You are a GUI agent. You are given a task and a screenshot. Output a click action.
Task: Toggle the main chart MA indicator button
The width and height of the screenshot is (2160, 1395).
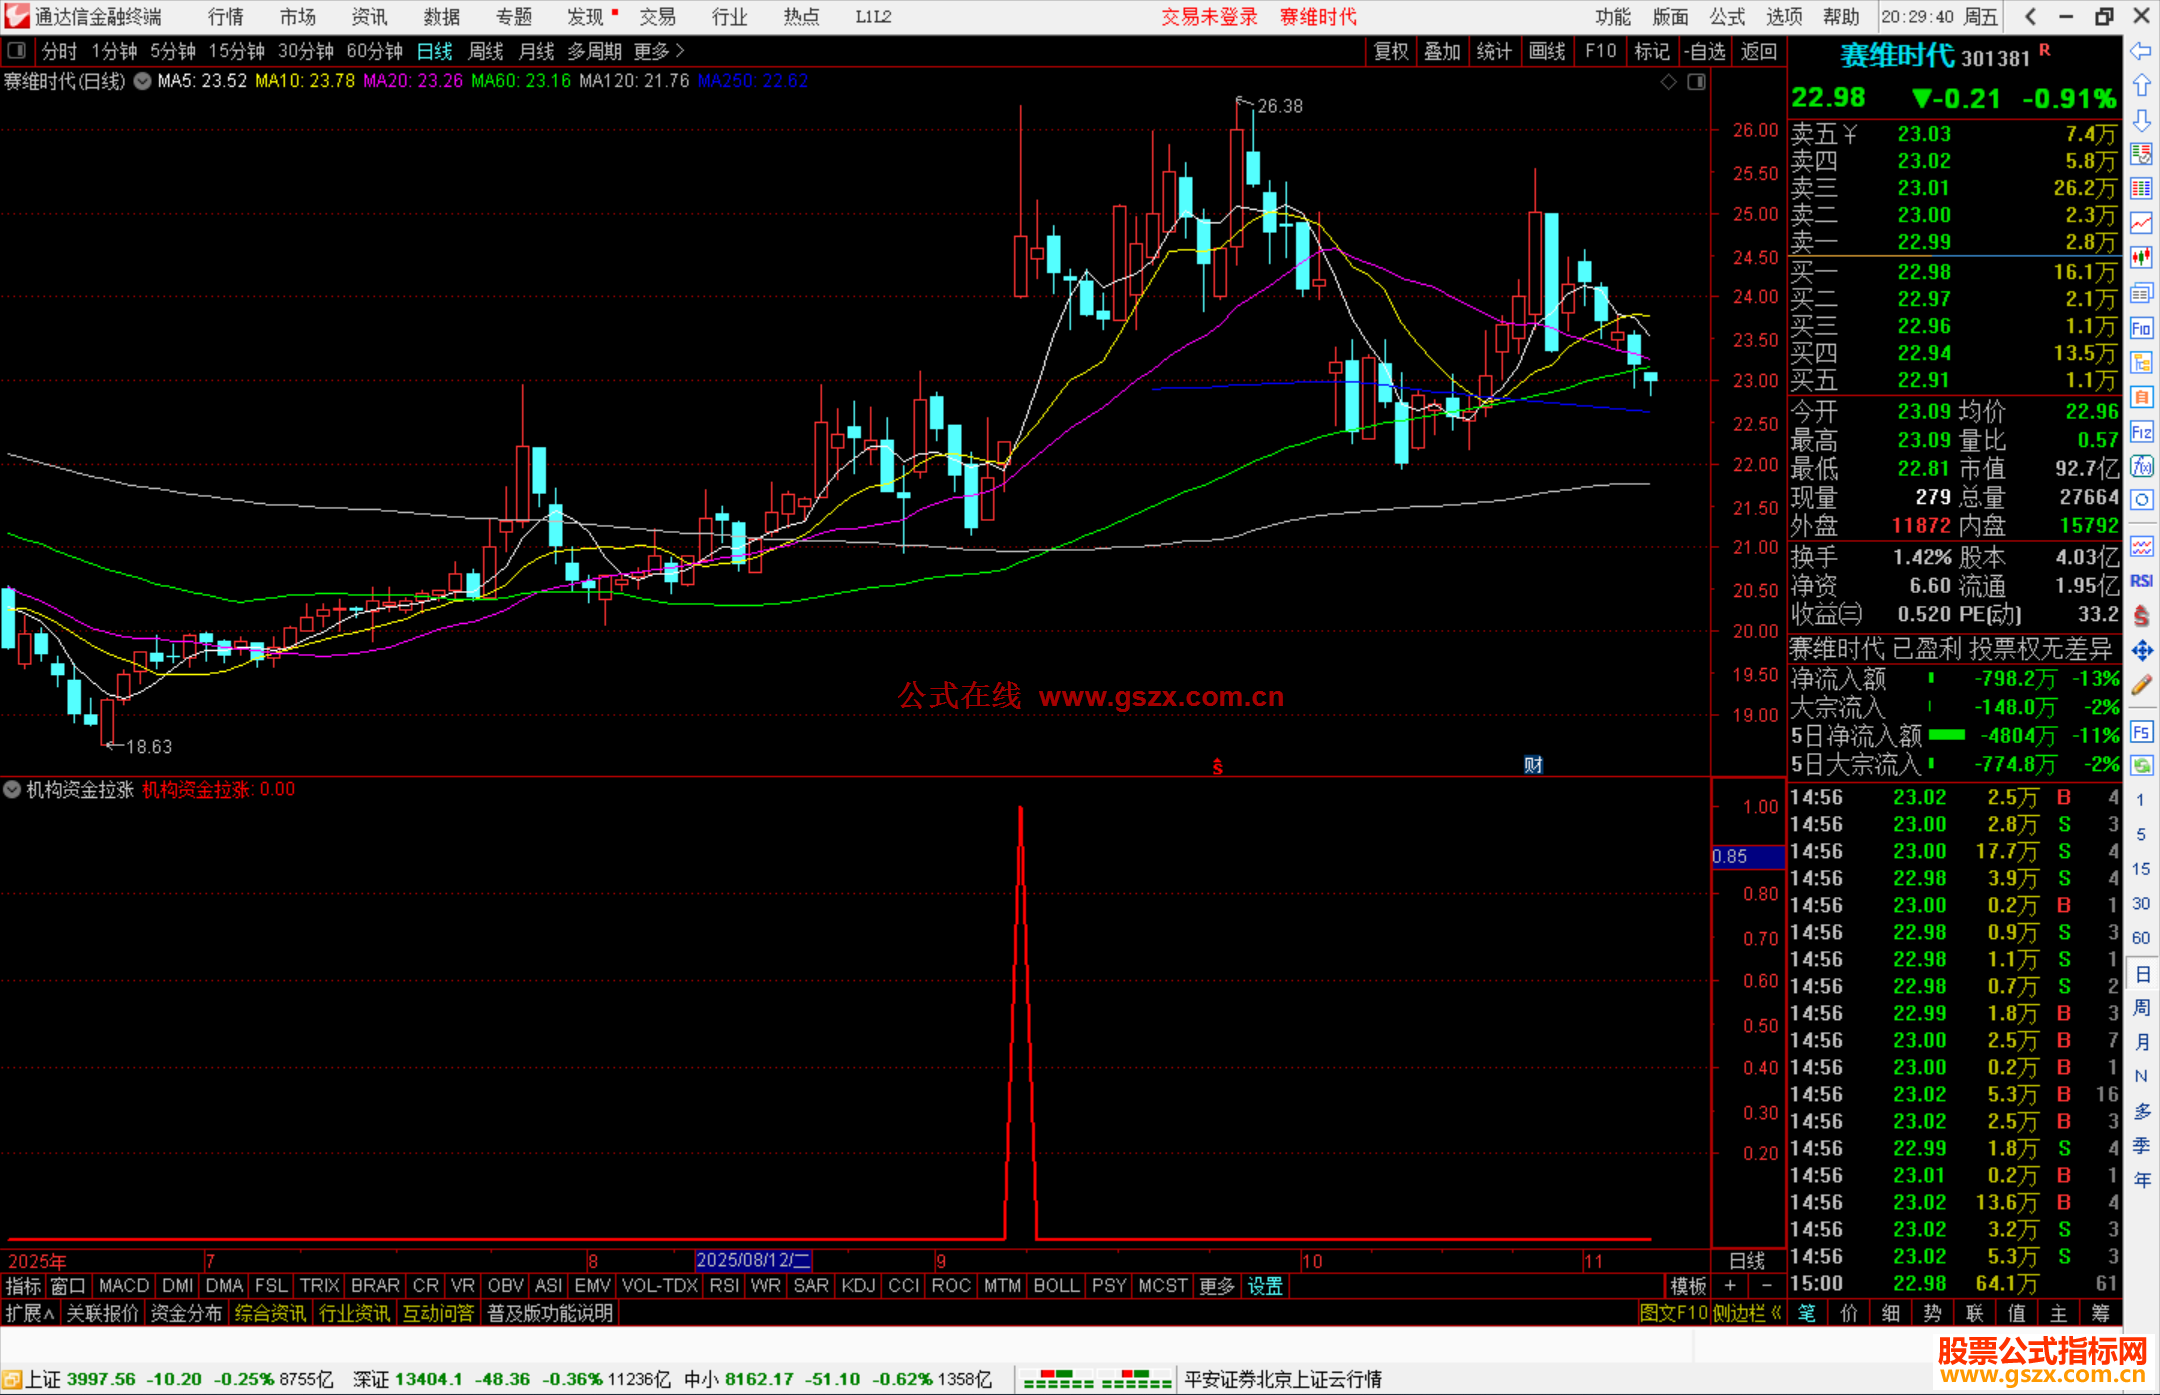pyautogui.click(x=143, y=81)
